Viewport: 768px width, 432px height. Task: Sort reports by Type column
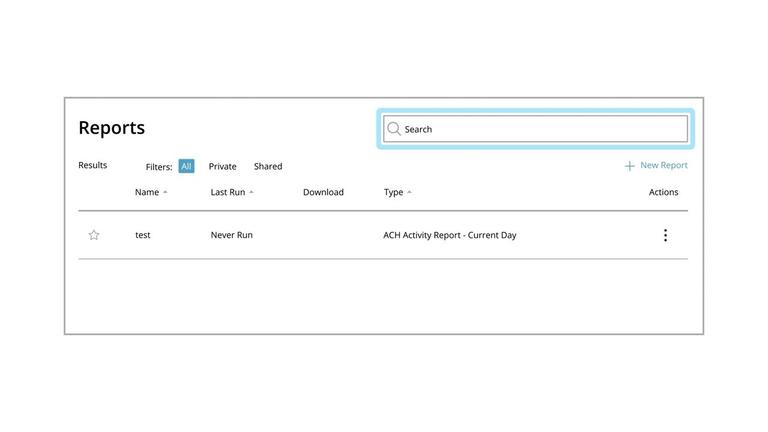tap(397, 192)
